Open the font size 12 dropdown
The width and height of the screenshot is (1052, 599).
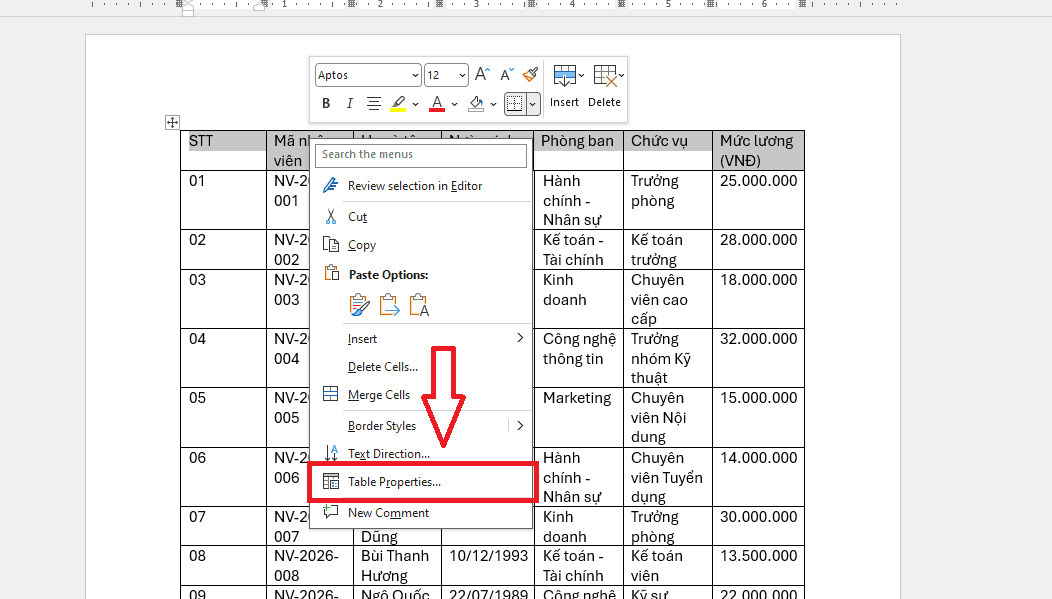[x=462, y=75]
